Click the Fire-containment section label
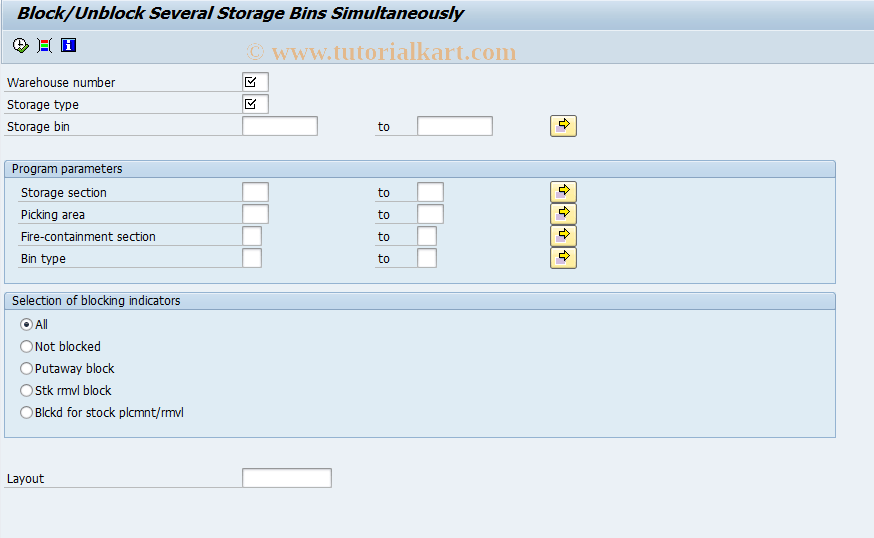 [88, 236]
